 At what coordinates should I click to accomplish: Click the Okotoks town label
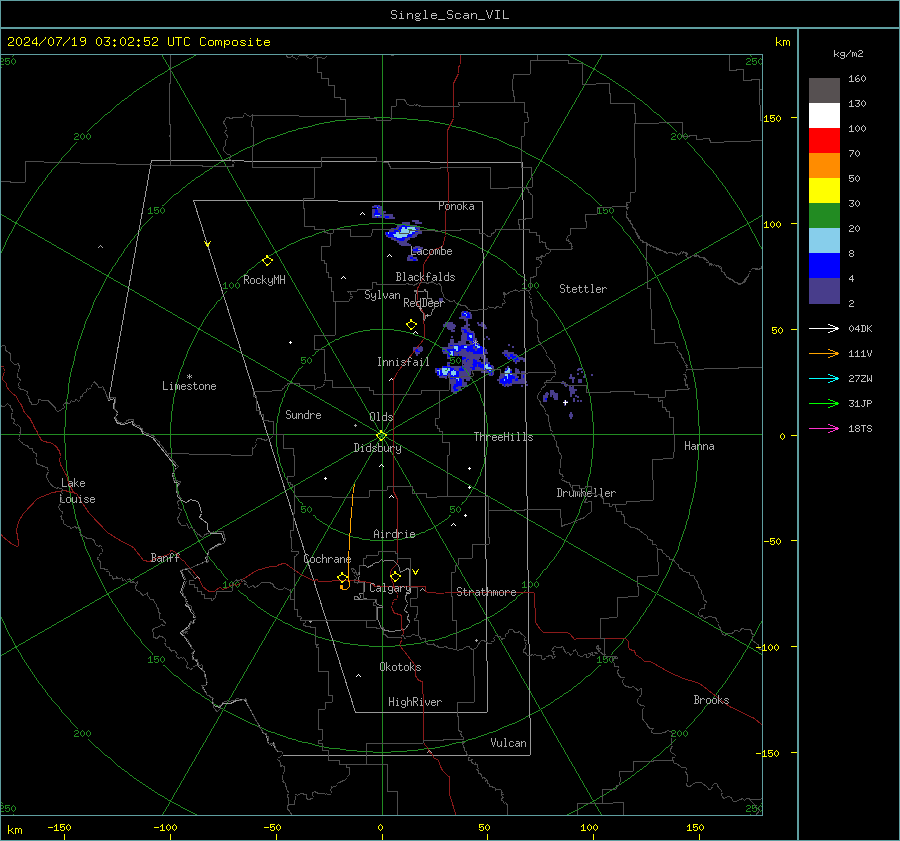click(400, 667)
